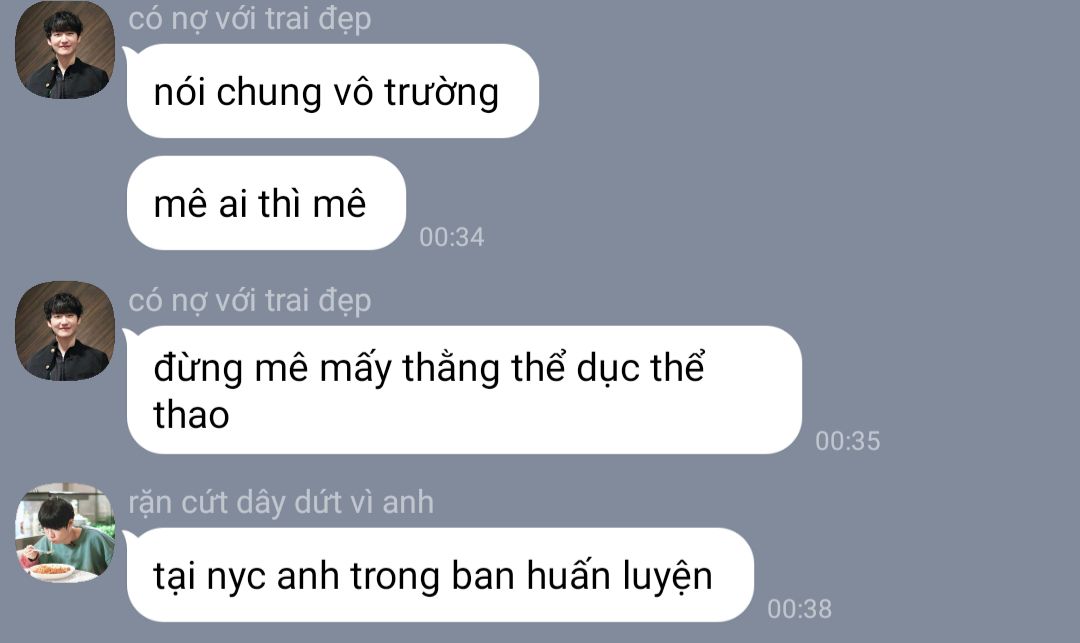Click the 00:34 timestamp

click(x=452, y=238)
